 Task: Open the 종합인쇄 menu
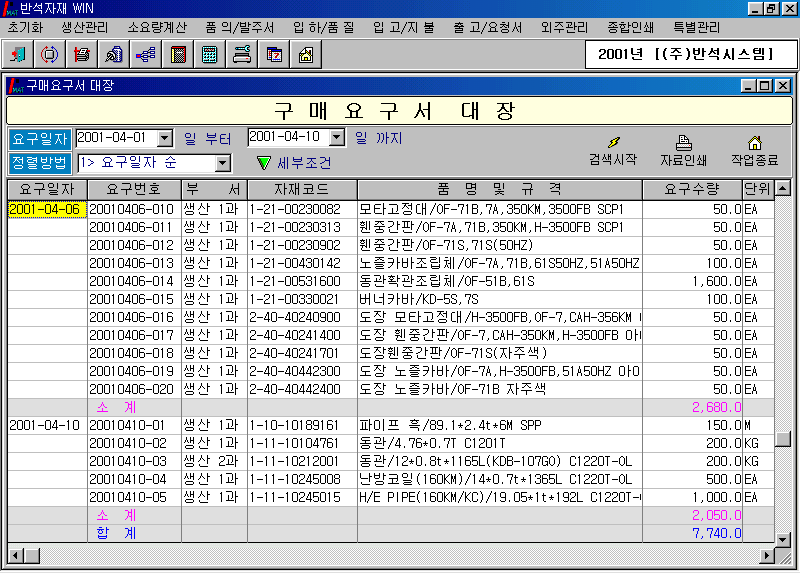coord(632,27)
